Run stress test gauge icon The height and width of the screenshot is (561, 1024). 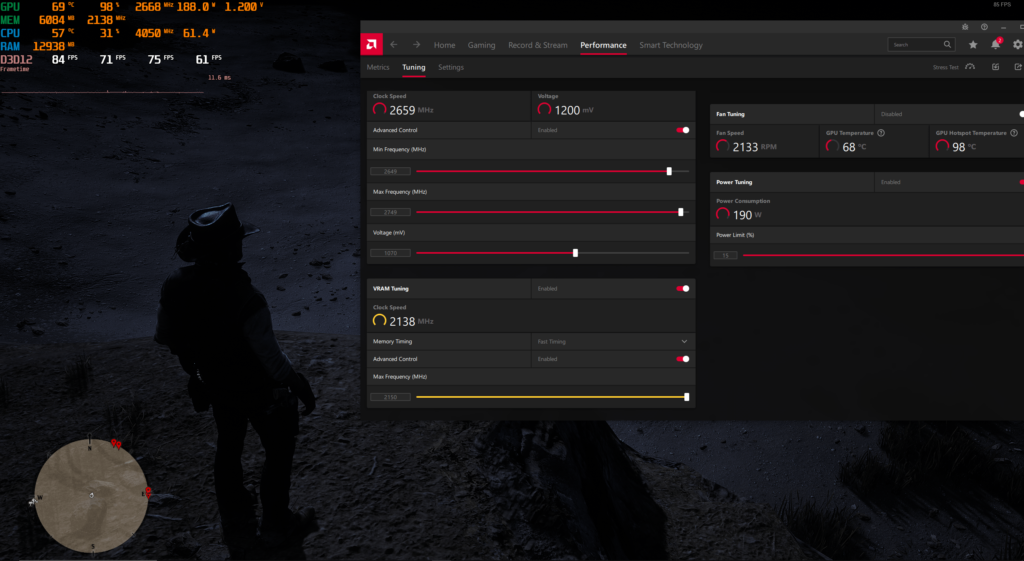click(x=970, y=67)
